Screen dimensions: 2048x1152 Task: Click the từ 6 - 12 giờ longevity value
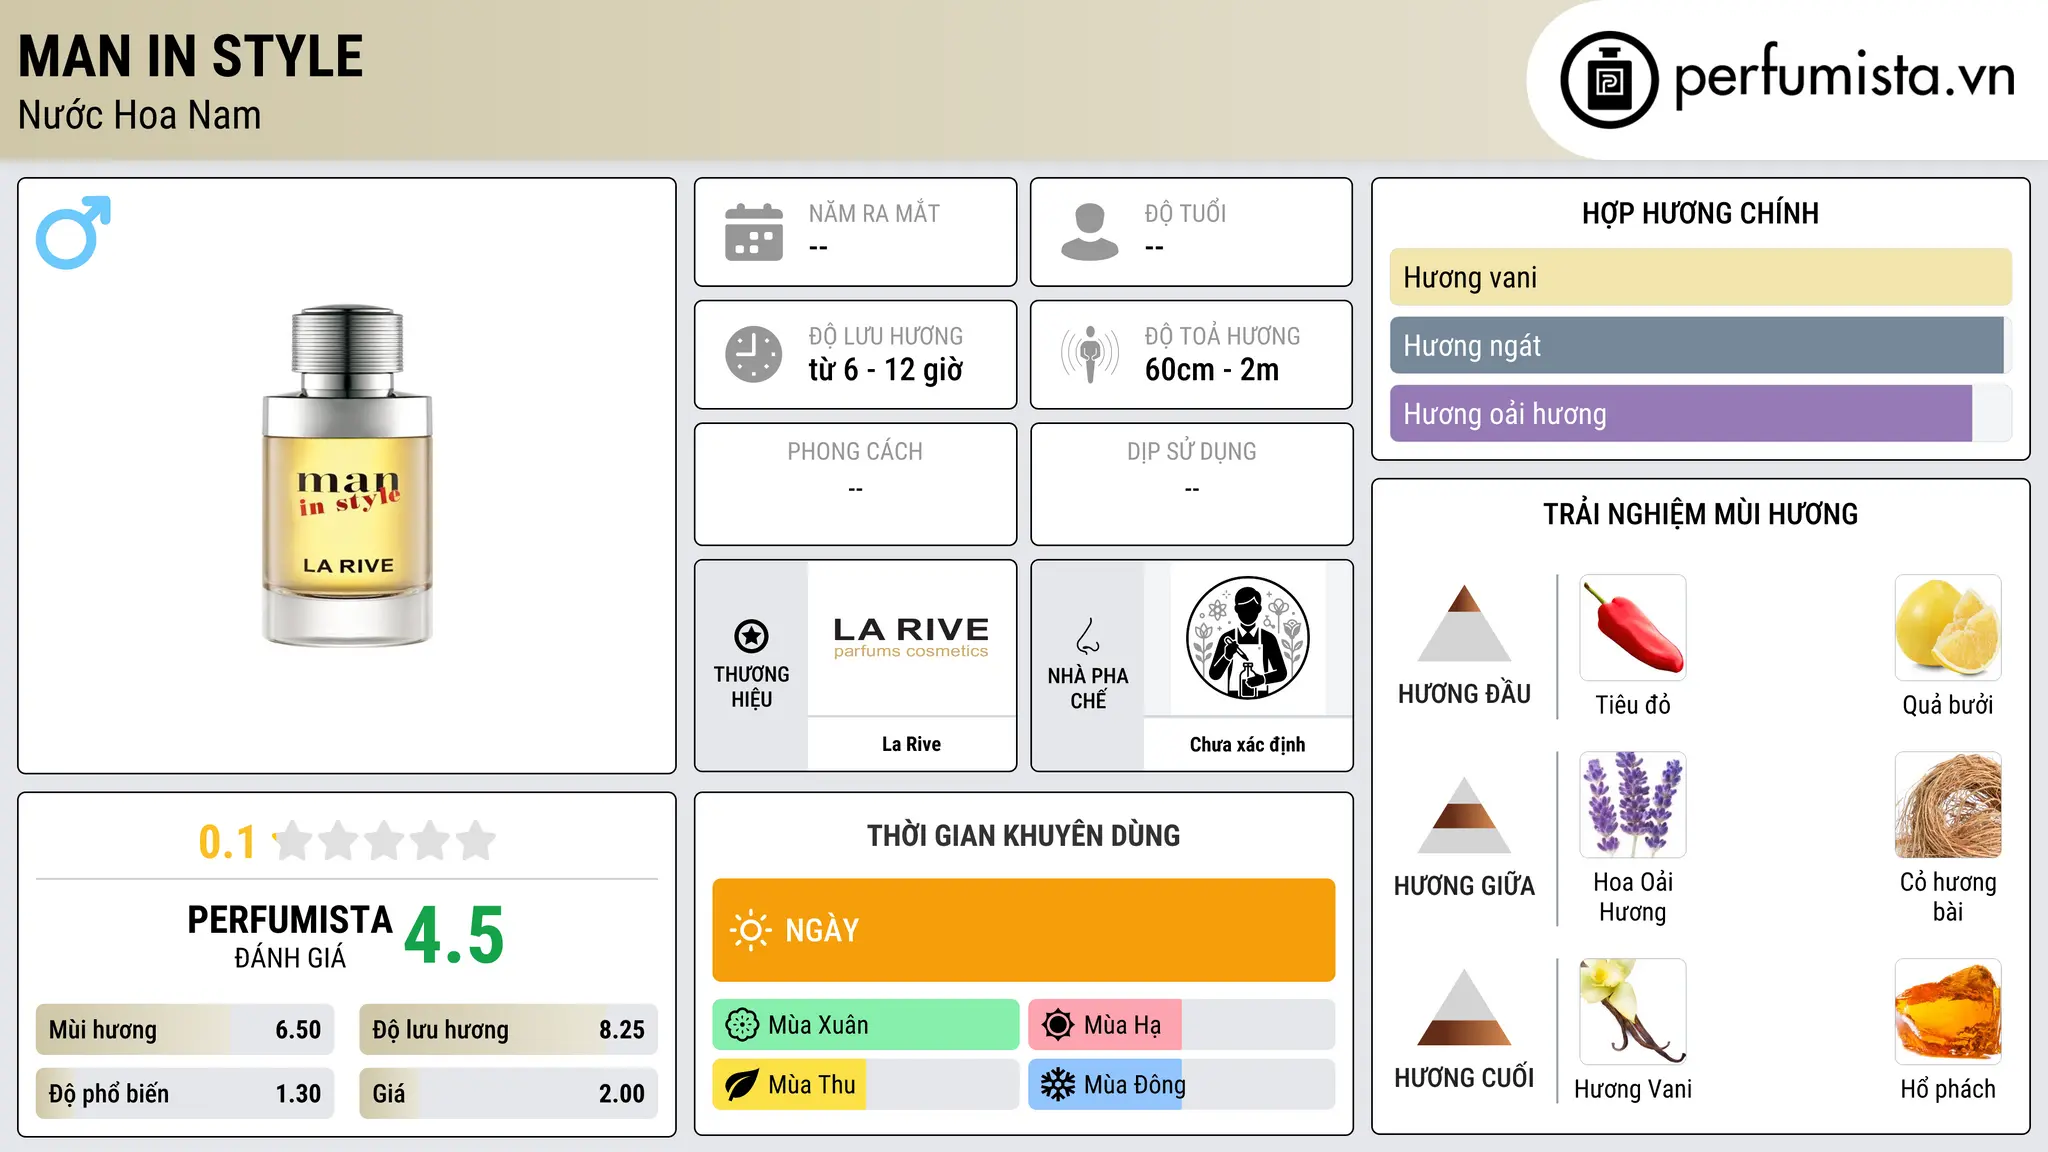pos(886,370)
